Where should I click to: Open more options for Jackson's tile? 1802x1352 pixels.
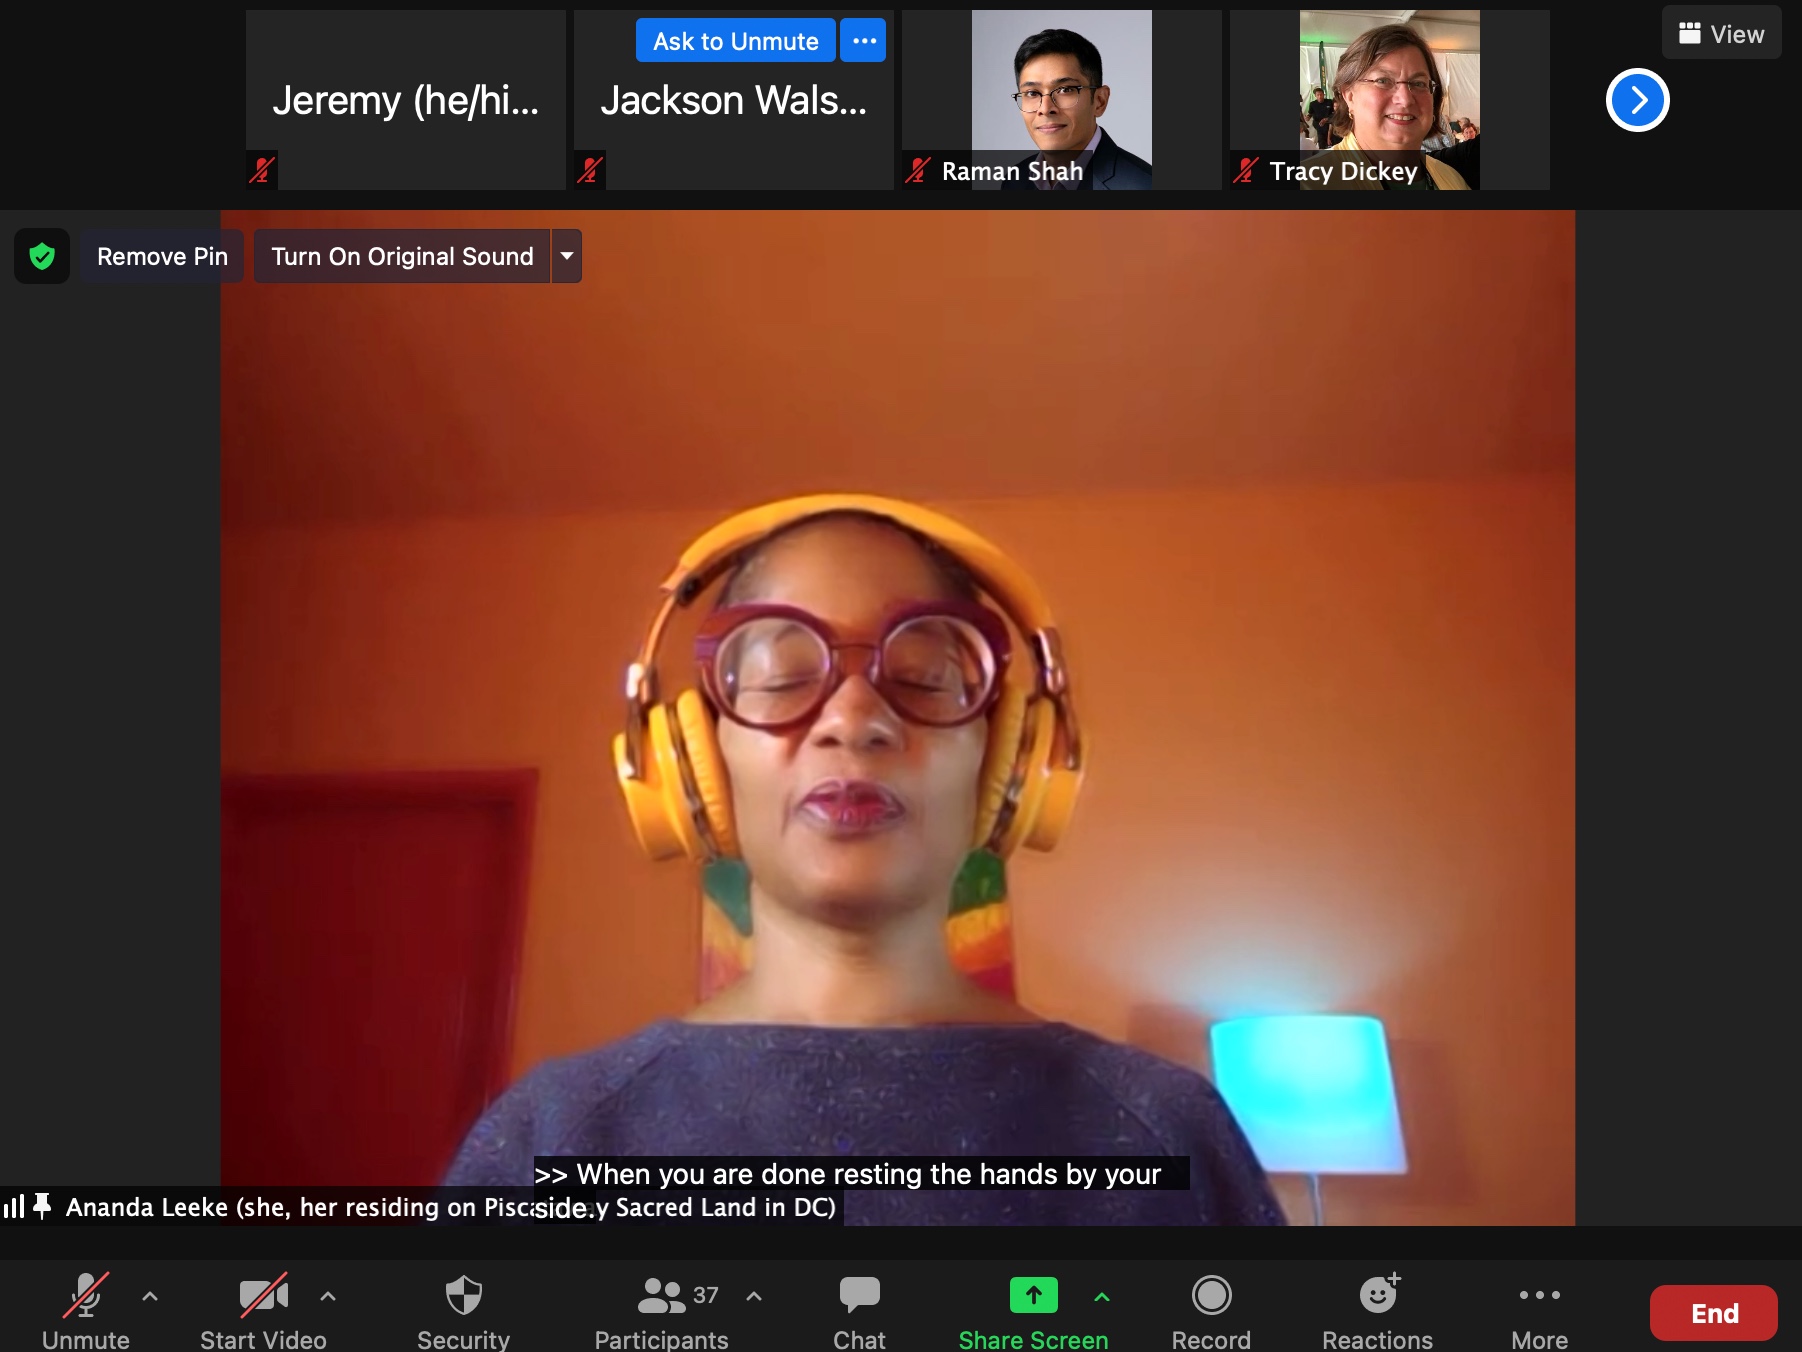864,41
